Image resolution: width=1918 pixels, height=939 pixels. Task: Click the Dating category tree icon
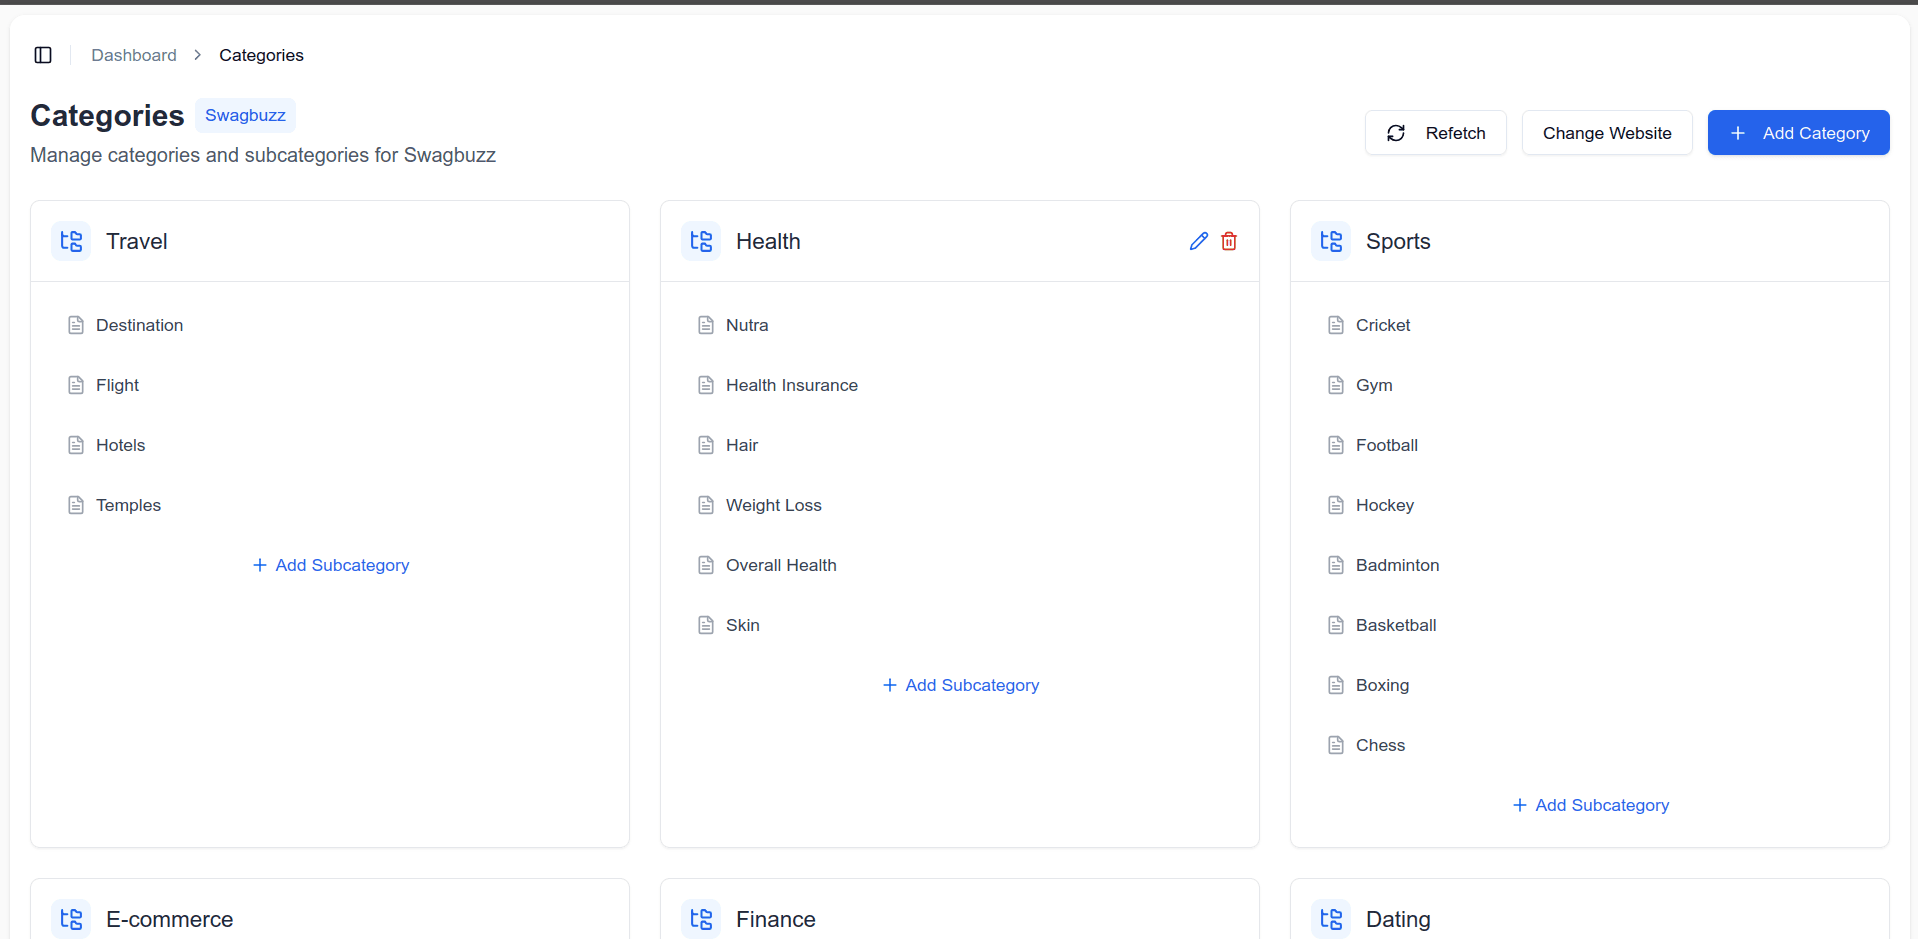(x=1331, y=919)
